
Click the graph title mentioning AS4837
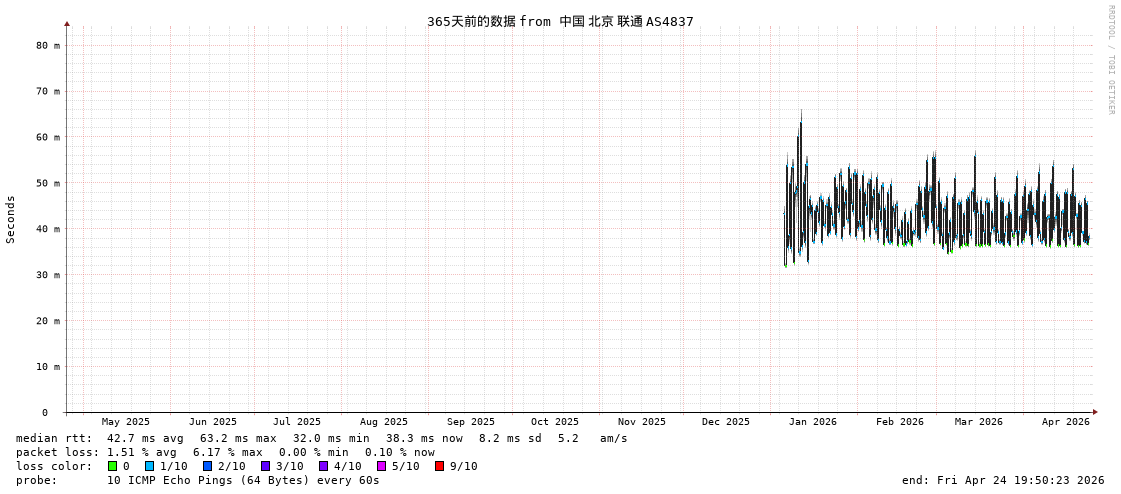[x=560, y=21]
